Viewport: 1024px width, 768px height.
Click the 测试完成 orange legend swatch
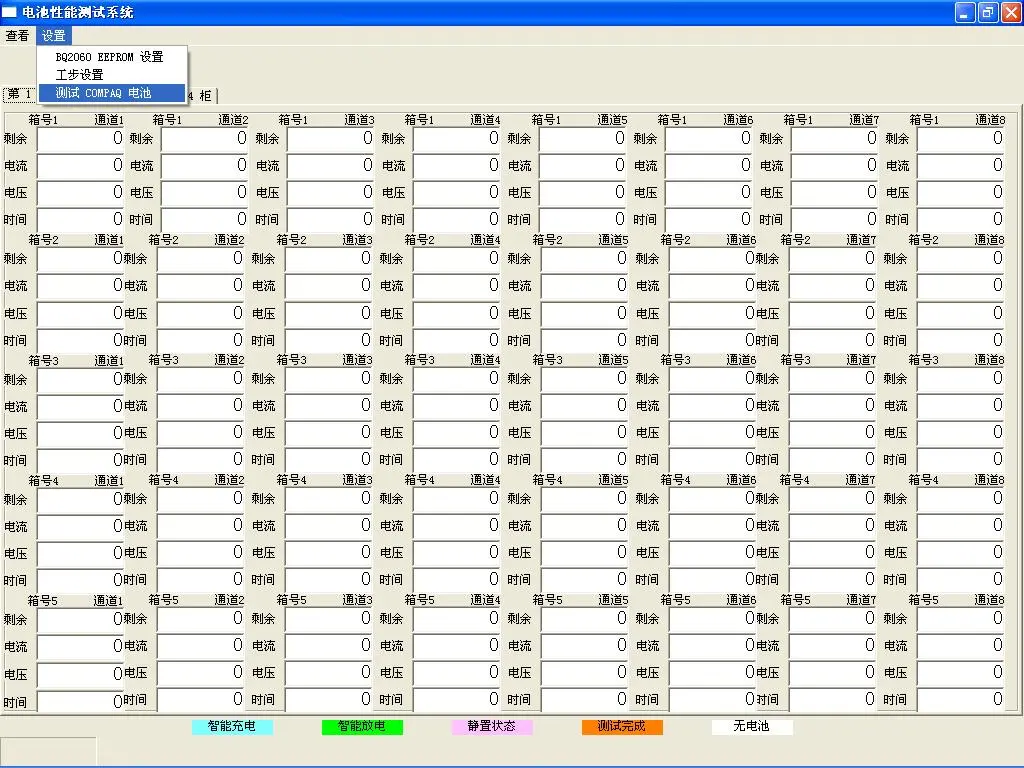click(x=622, y=726)
